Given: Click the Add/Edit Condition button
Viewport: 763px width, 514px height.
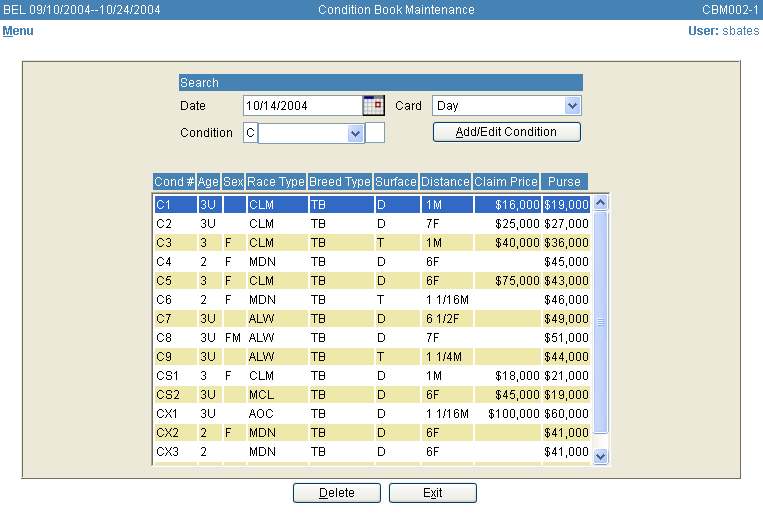Looking at the screenshot, I should coord(506,132).
